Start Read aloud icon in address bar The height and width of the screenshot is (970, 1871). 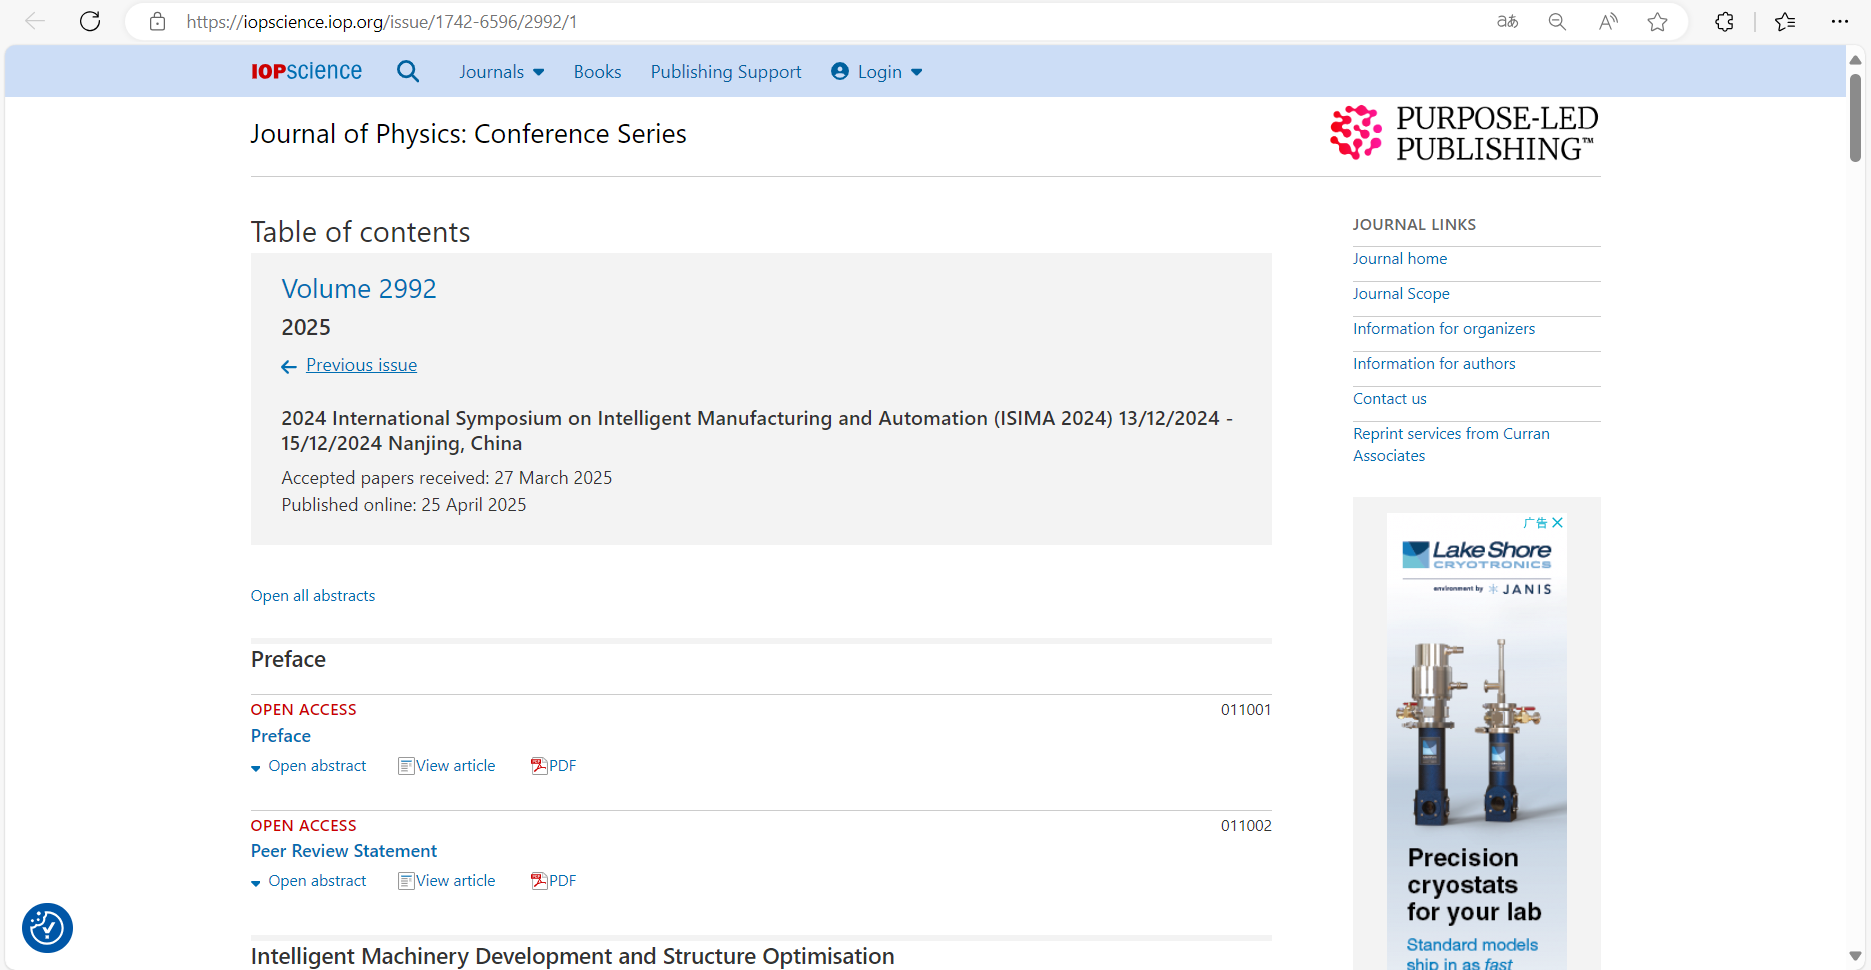[x=1608, y=21]
